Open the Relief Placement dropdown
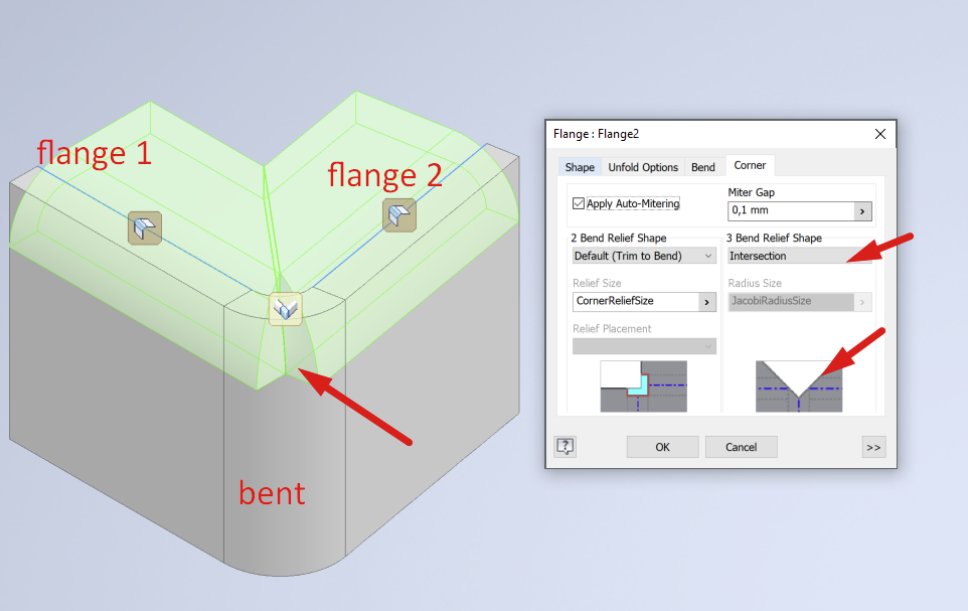Screen dimensions: 968x611 [644, 347]
